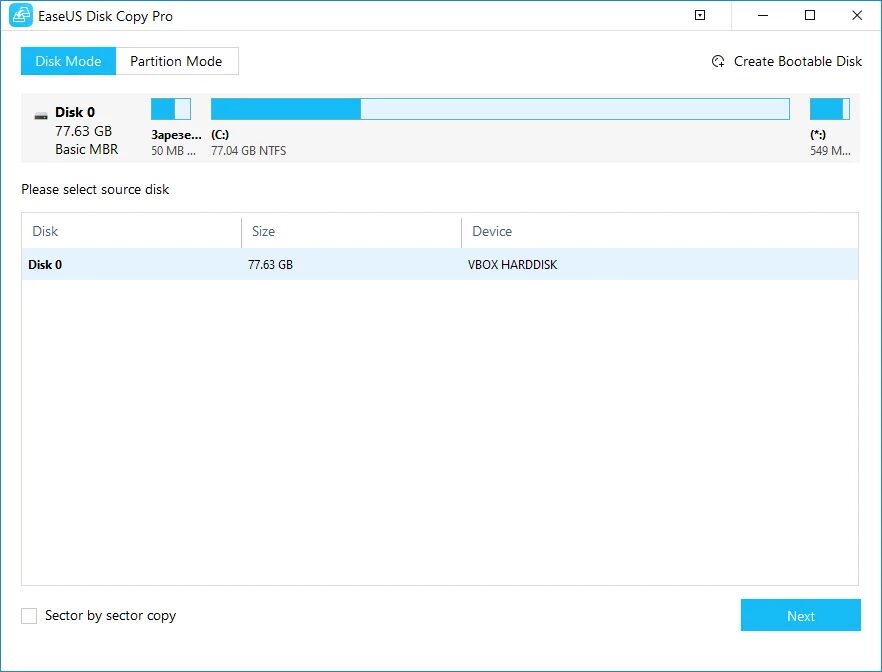This screenshot has width=882, height=672.
Task: Maximize the EaseUS Disk Copy window
Action: [x=810, y=15]
